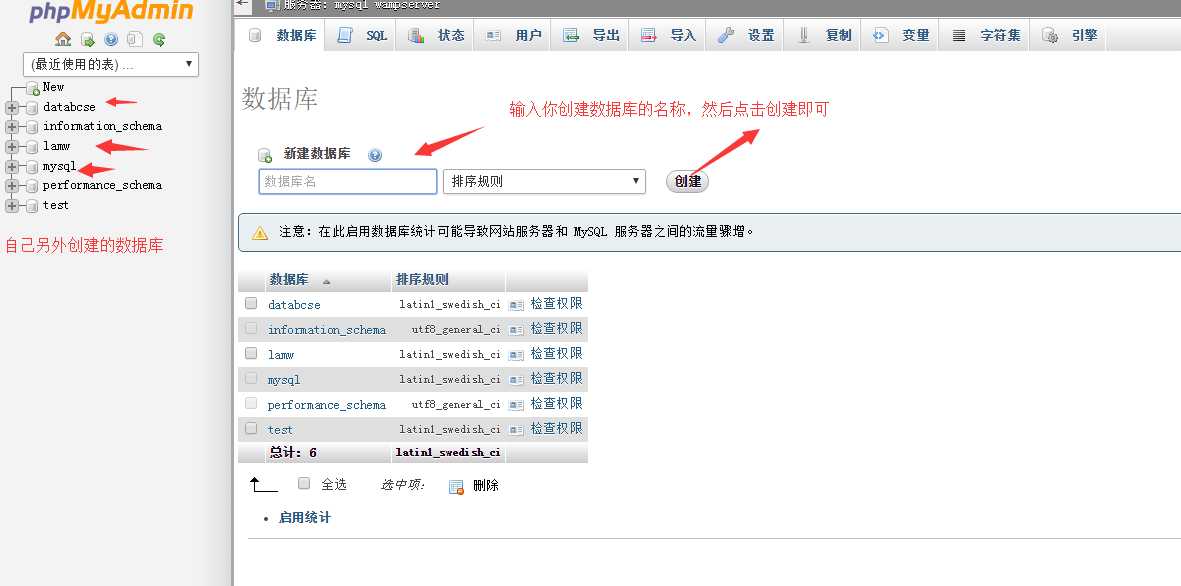Click the help icon beside 新建数据库

(375, 155)
